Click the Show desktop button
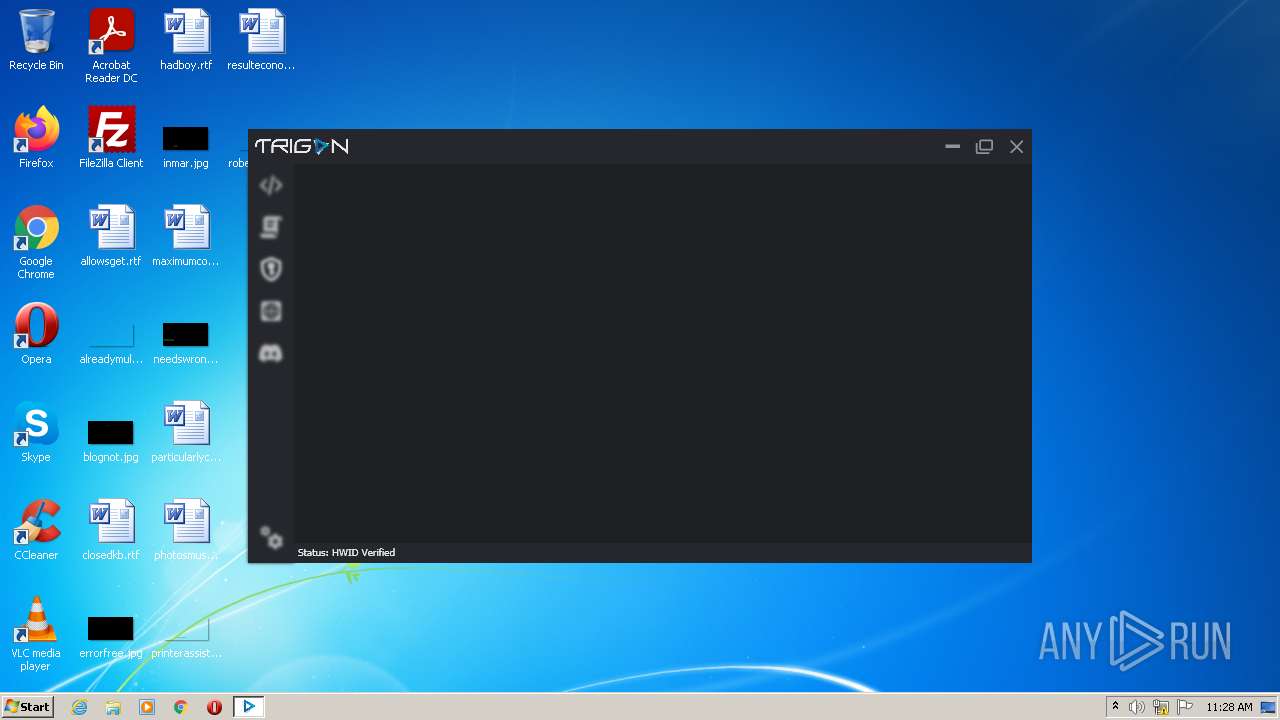 (1270, 707)
